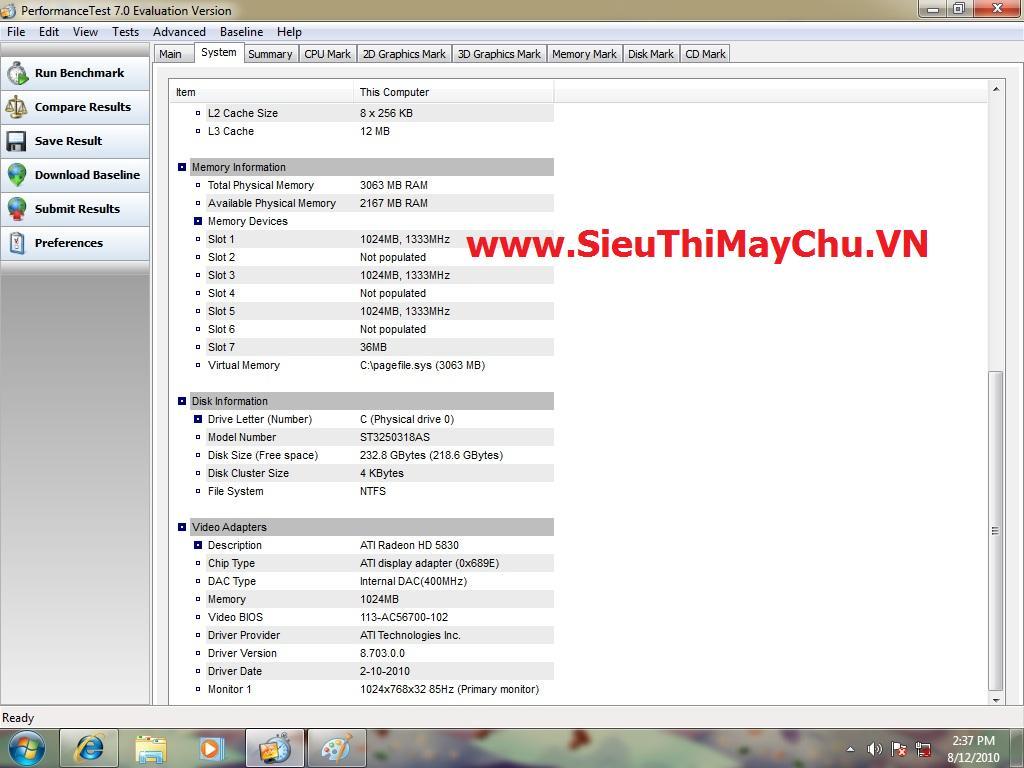
Task: Select the Available Physical Memory row
Action: [x=372, y=203]
